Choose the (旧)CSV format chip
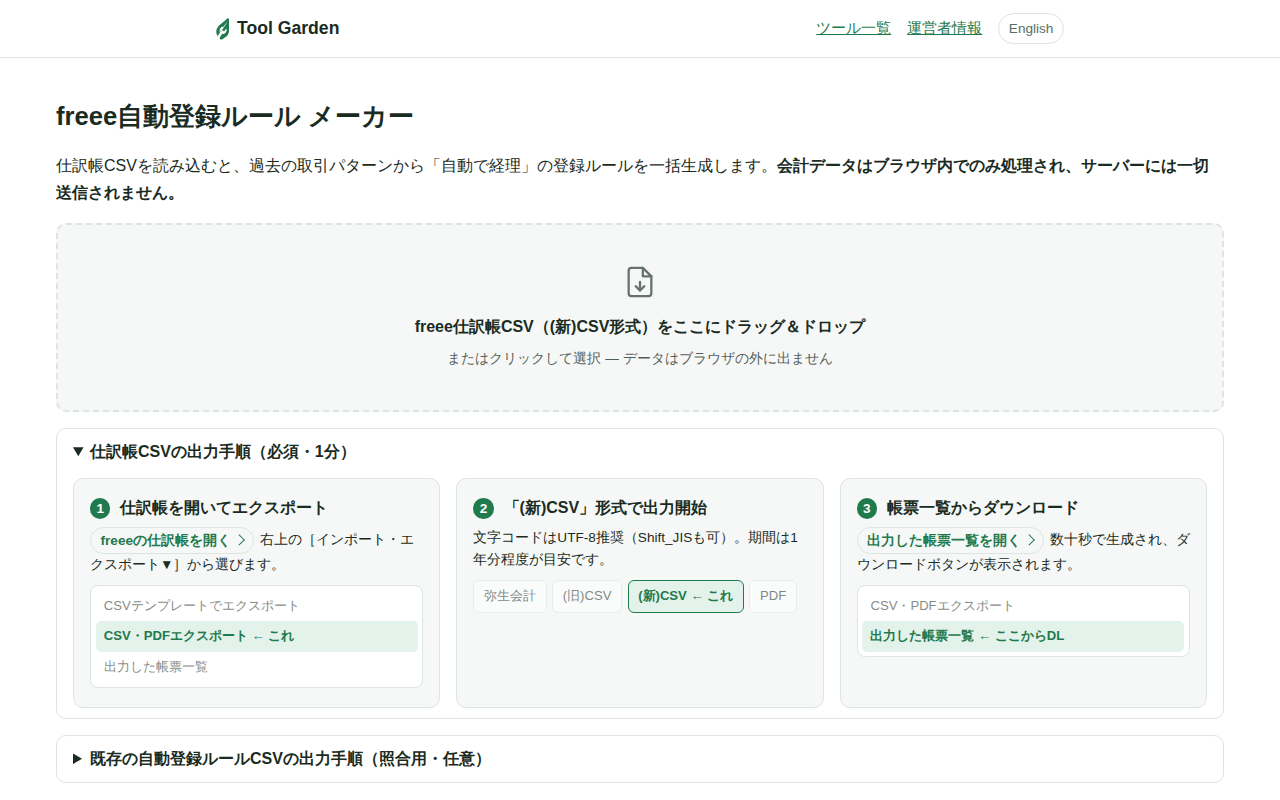This screenshot has height=800, width=1280. pyautogui.click(x=587, y=596)
